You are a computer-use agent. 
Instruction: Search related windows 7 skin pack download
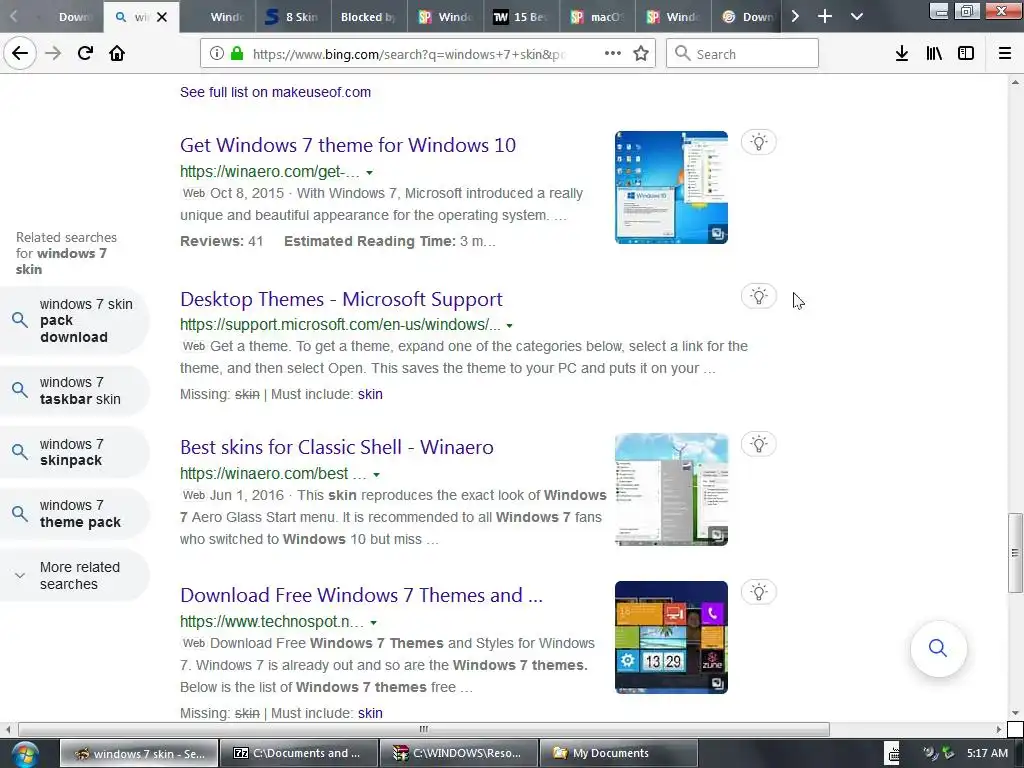(74, 321)
